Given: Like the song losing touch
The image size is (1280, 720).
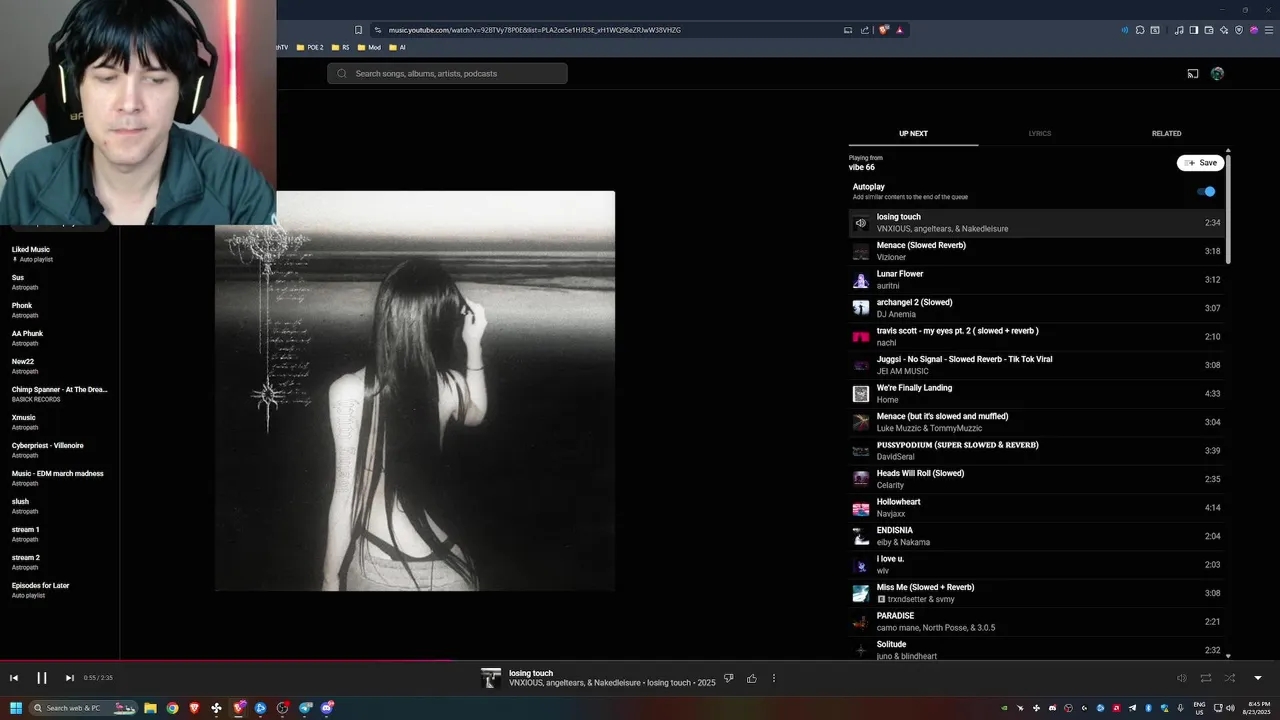Looking at the screenshot, I should [x=751, y=678].
